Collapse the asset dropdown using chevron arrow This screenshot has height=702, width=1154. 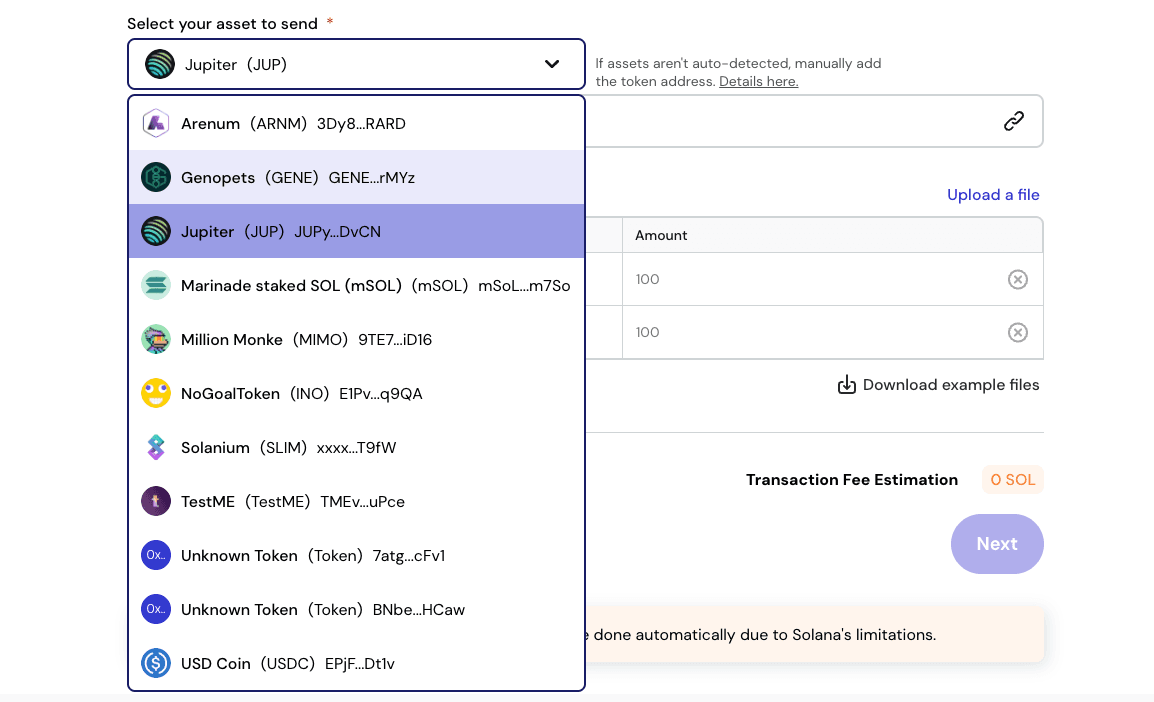[552, 64]
